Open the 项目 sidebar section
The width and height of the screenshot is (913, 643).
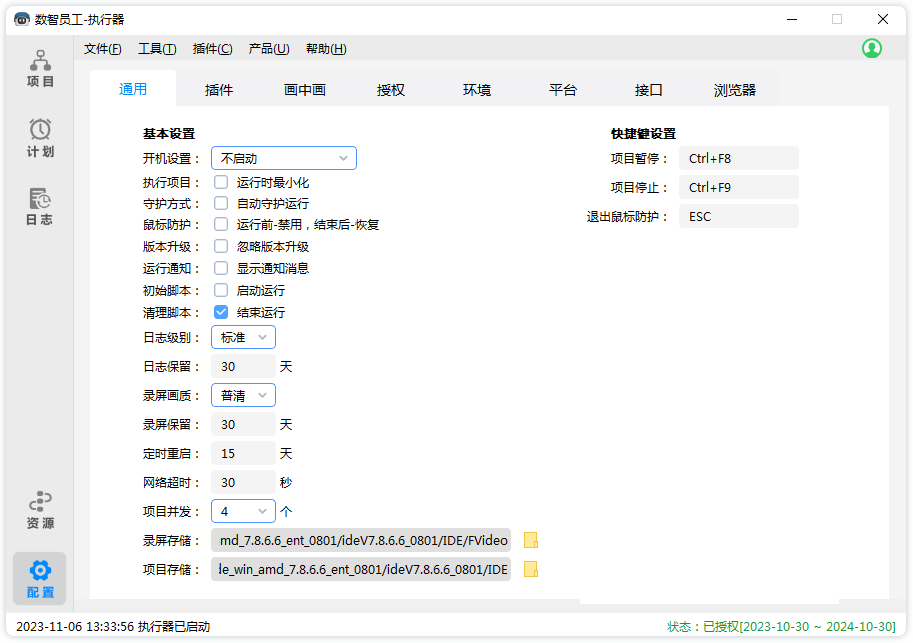40,68
